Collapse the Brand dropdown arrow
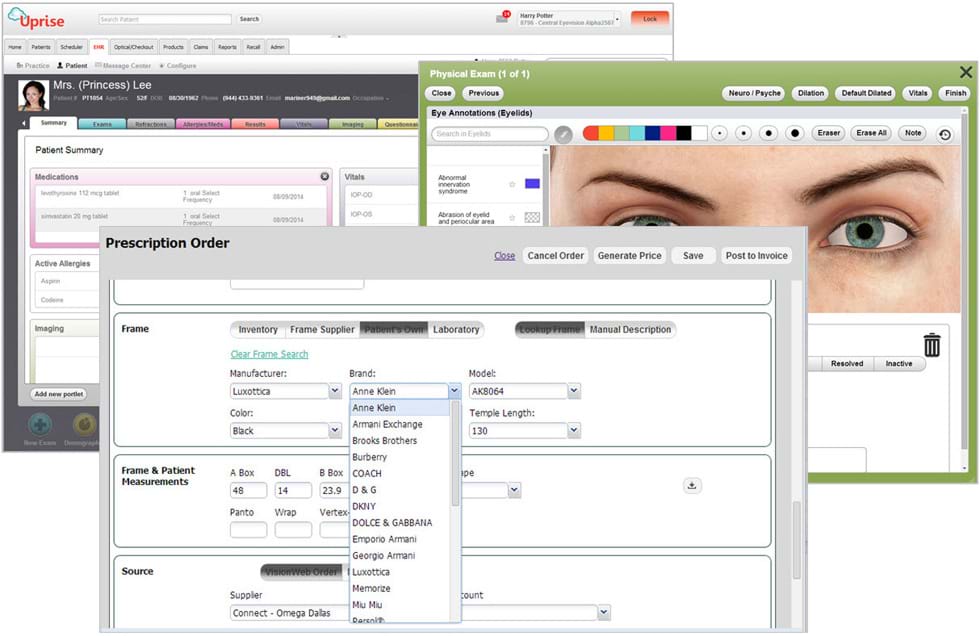Screen dimensions: 980x636 454,391
